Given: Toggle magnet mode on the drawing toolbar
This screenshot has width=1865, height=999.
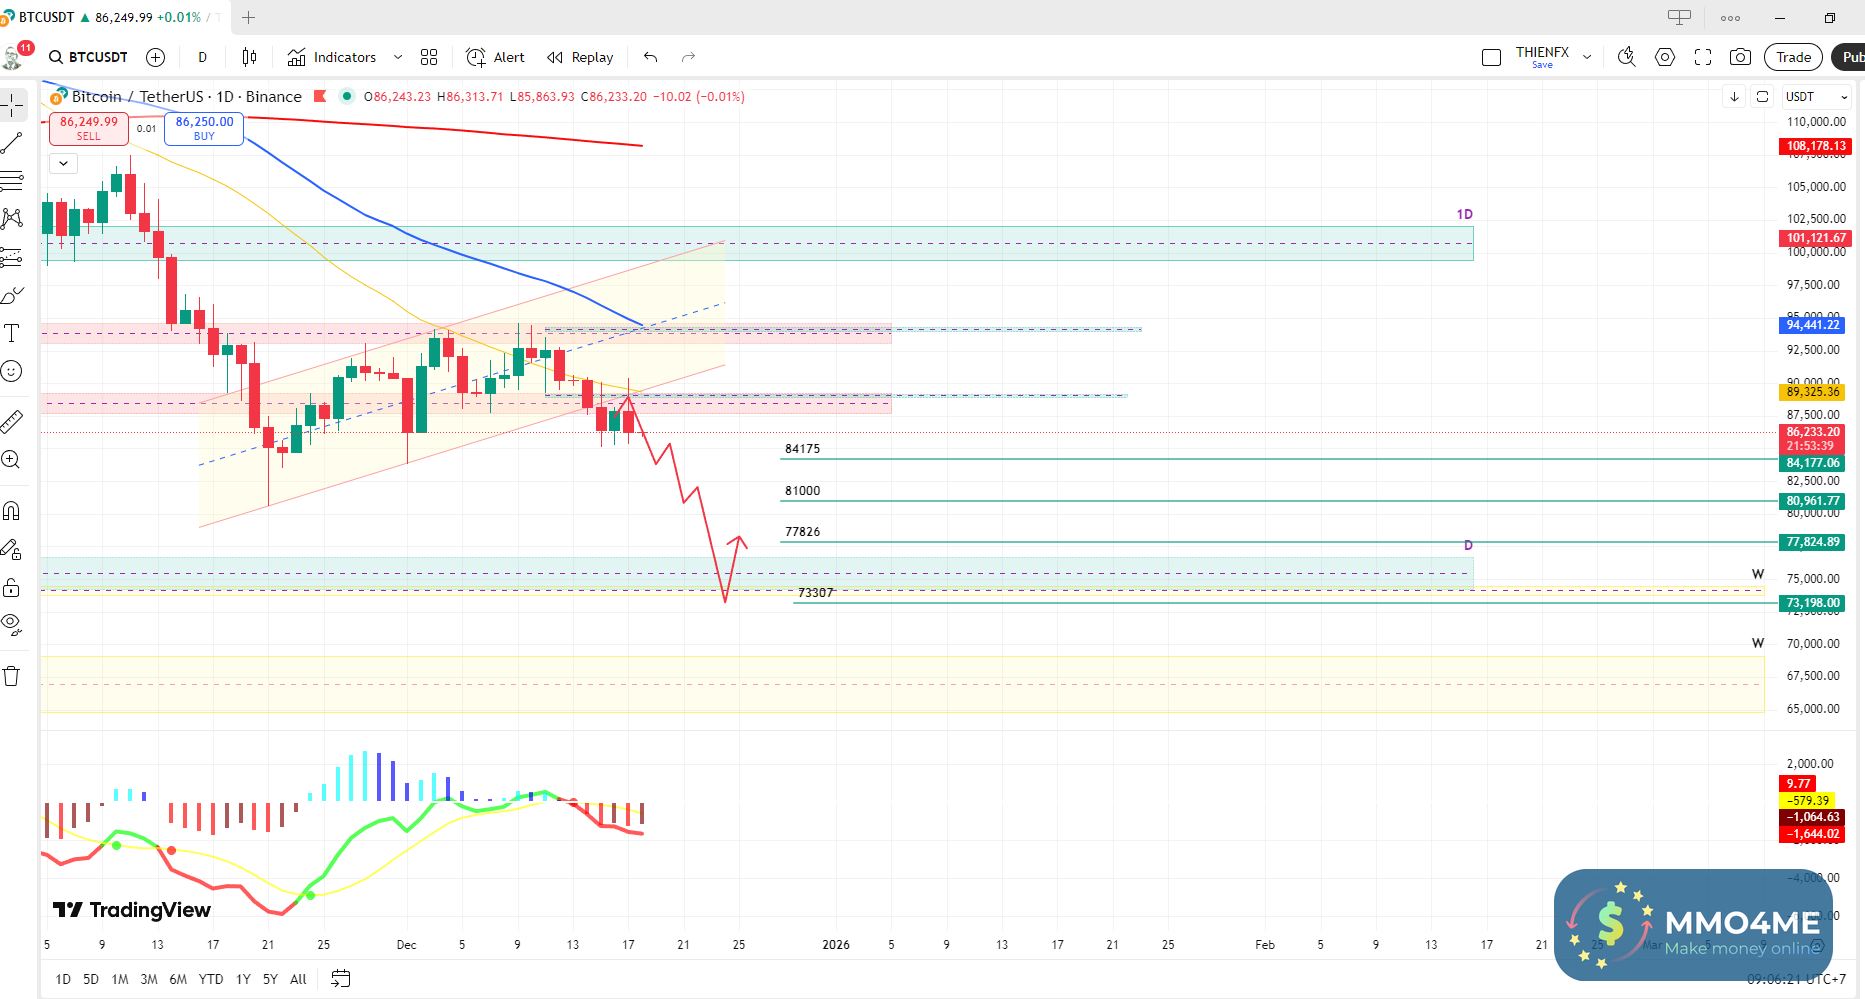Looking at the screenshot, I should 12,511.
